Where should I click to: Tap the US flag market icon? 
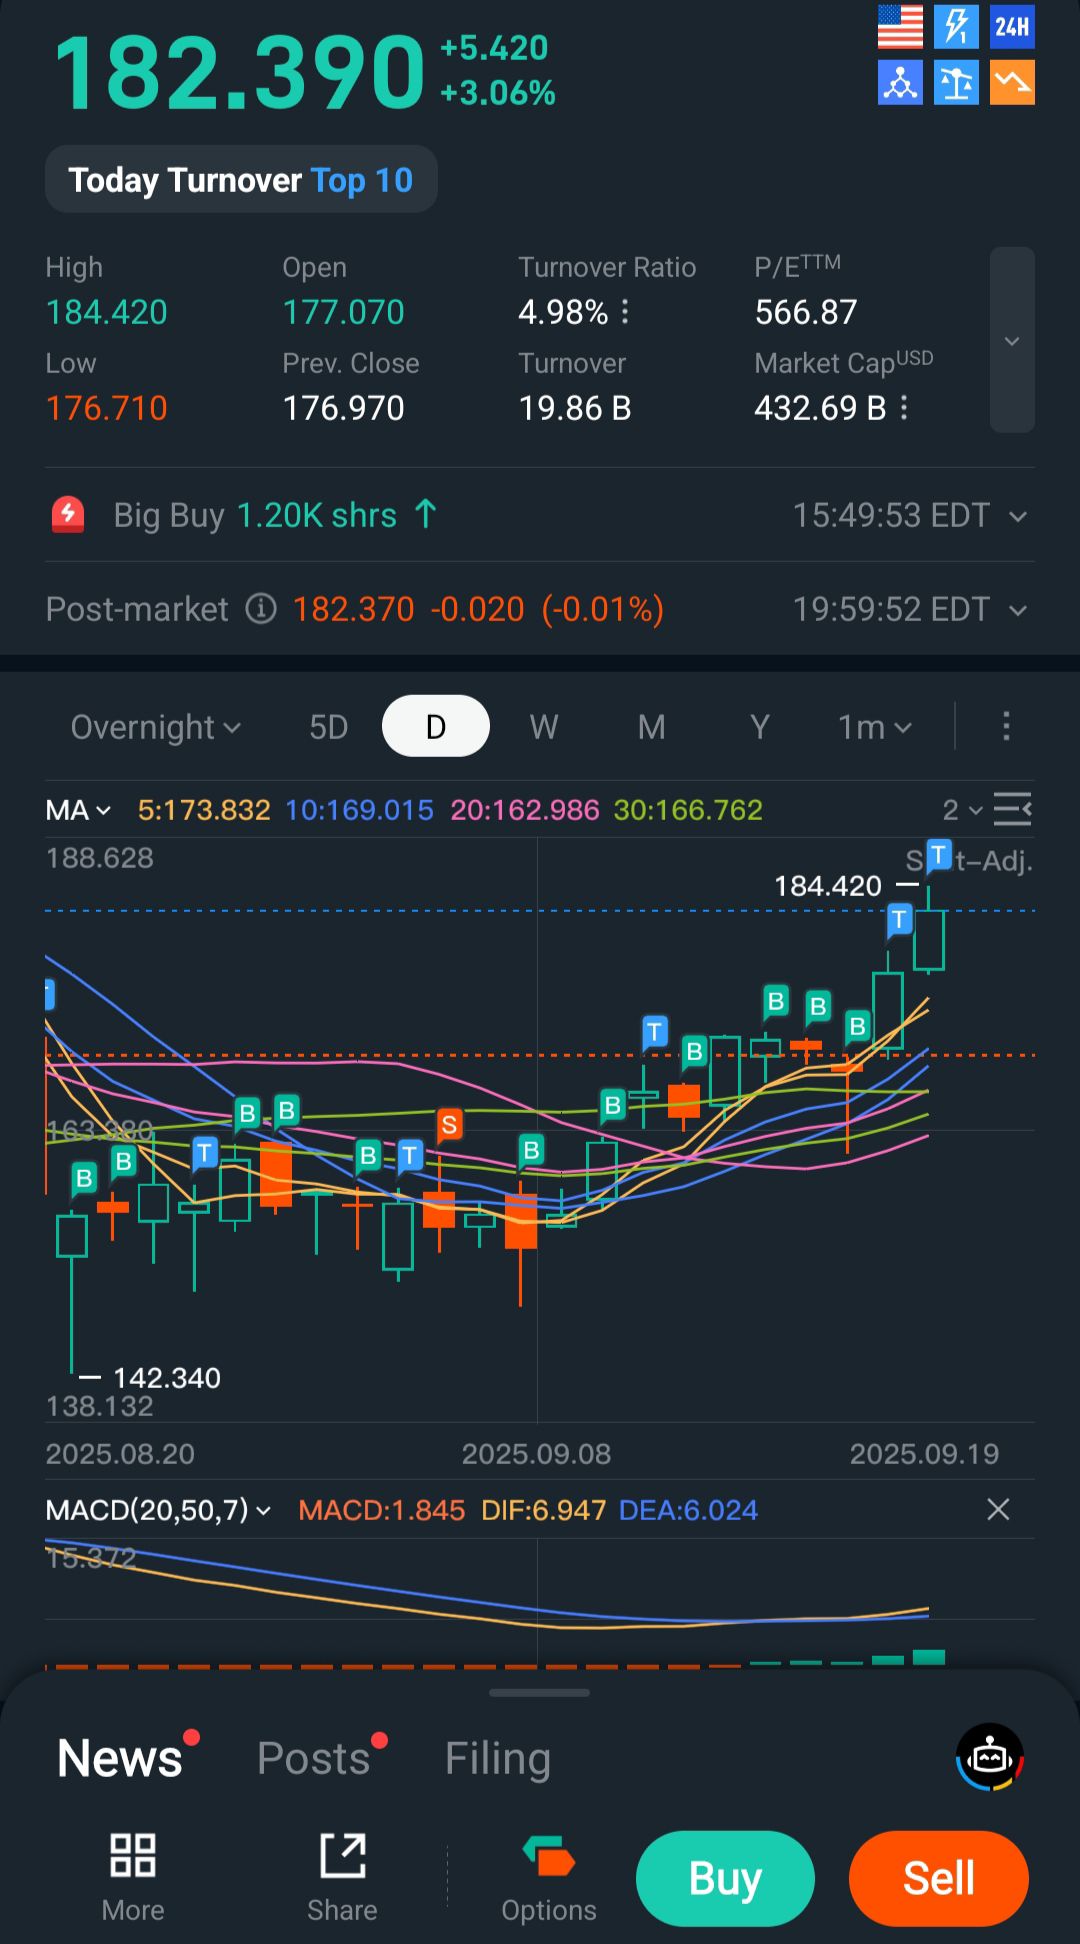[900, 27]
